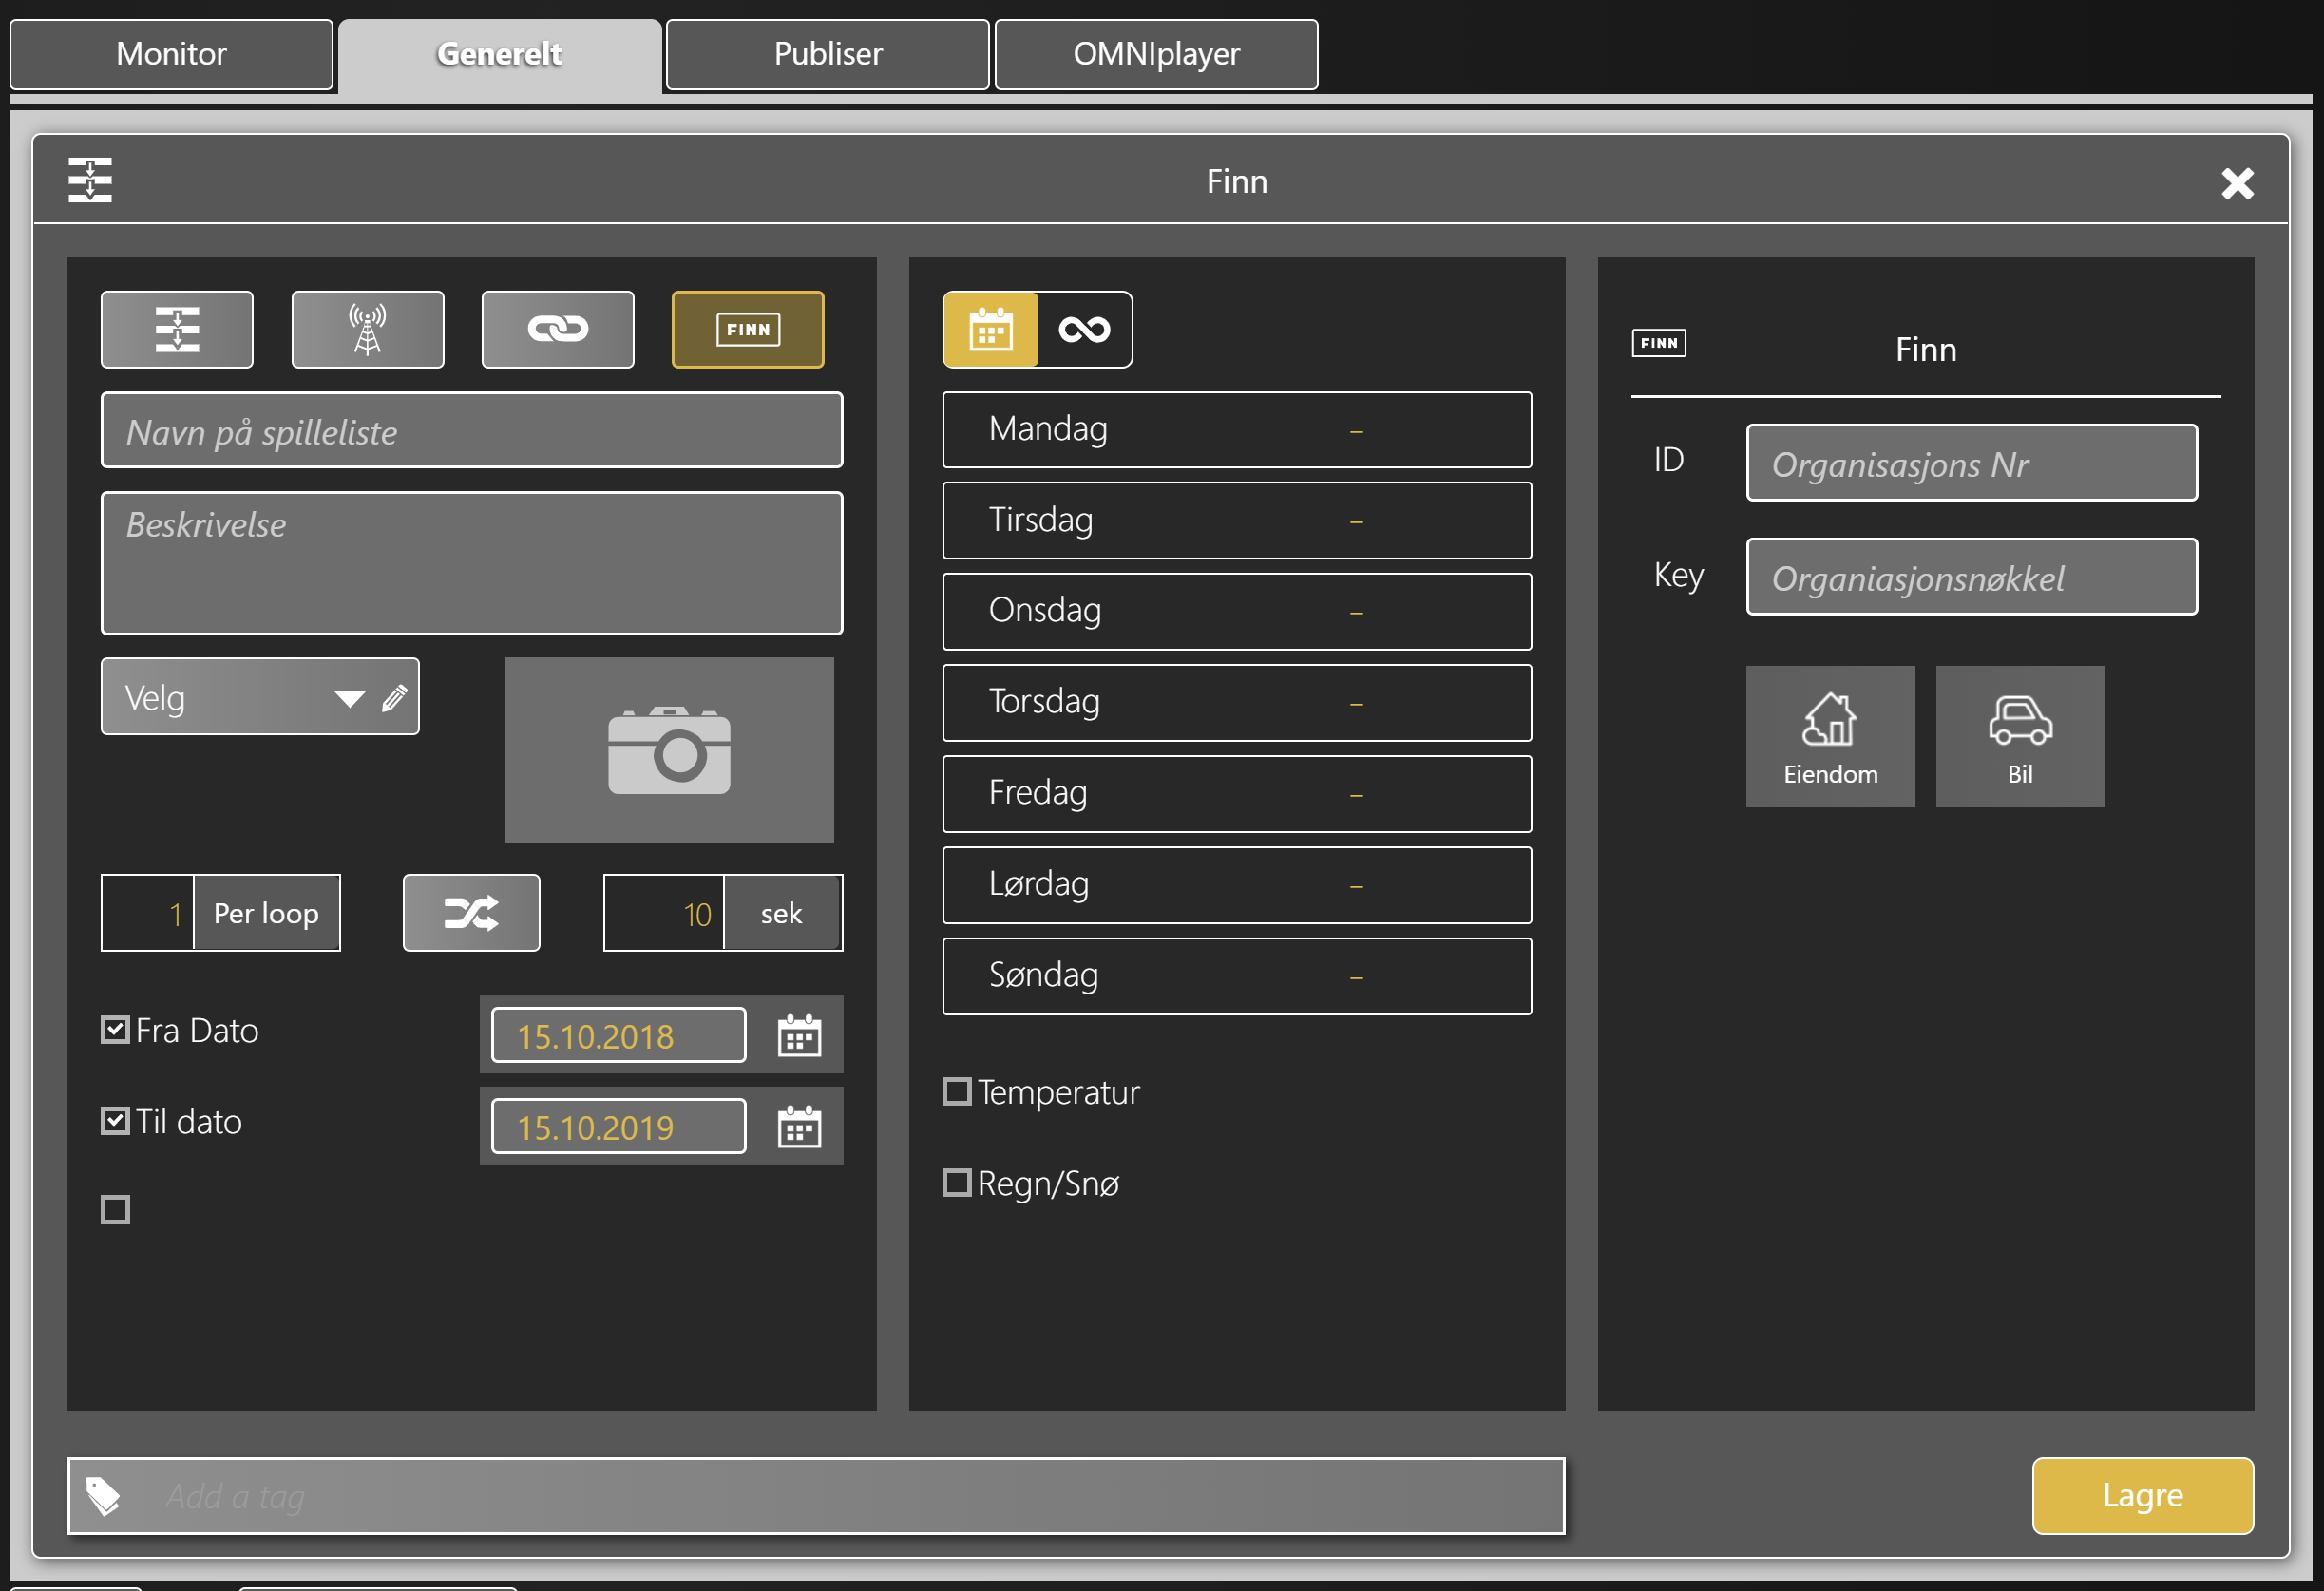
Task: Open the Publiser tab
Action: coord(828,54)
